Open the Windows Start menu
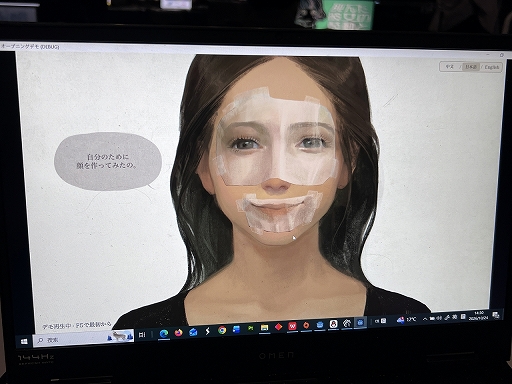Viewport: 512px width, 384px height. coord(24,341)
